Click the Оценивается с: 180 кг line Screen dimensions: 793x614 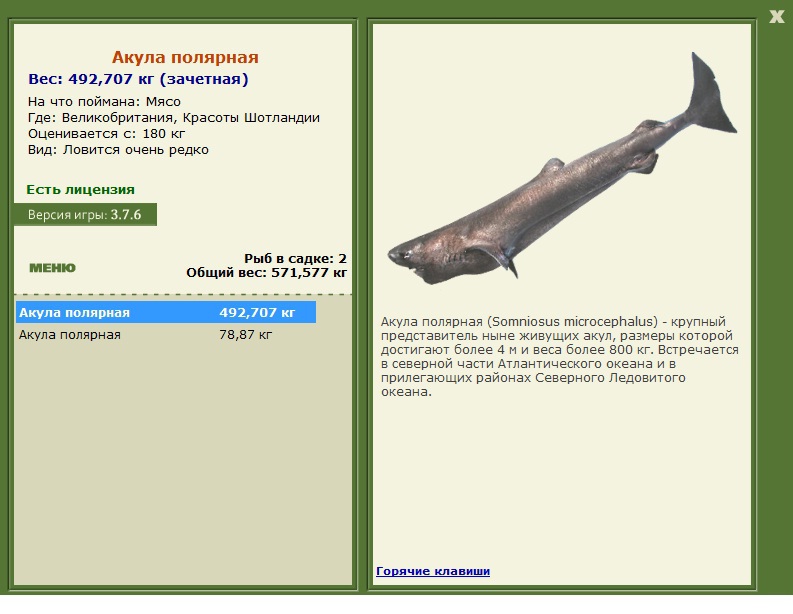[106, 134]
